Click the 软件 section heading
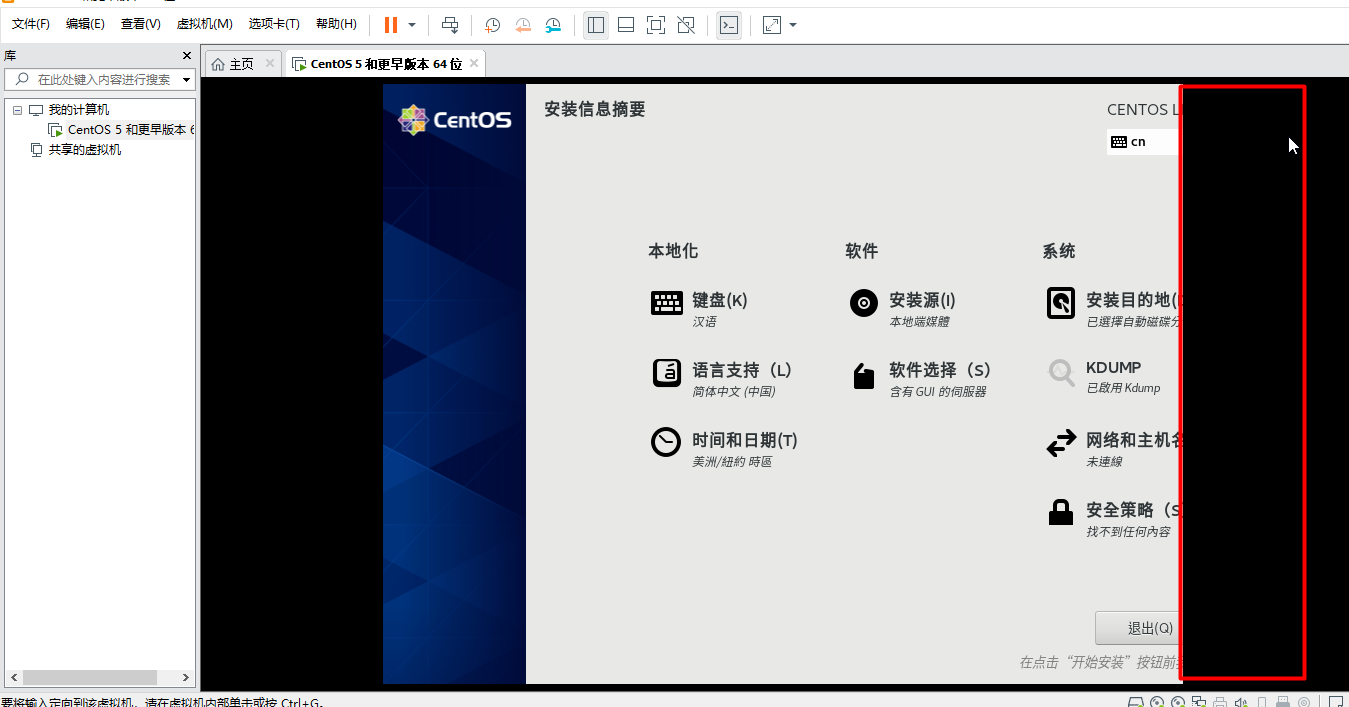 (861, 251)
